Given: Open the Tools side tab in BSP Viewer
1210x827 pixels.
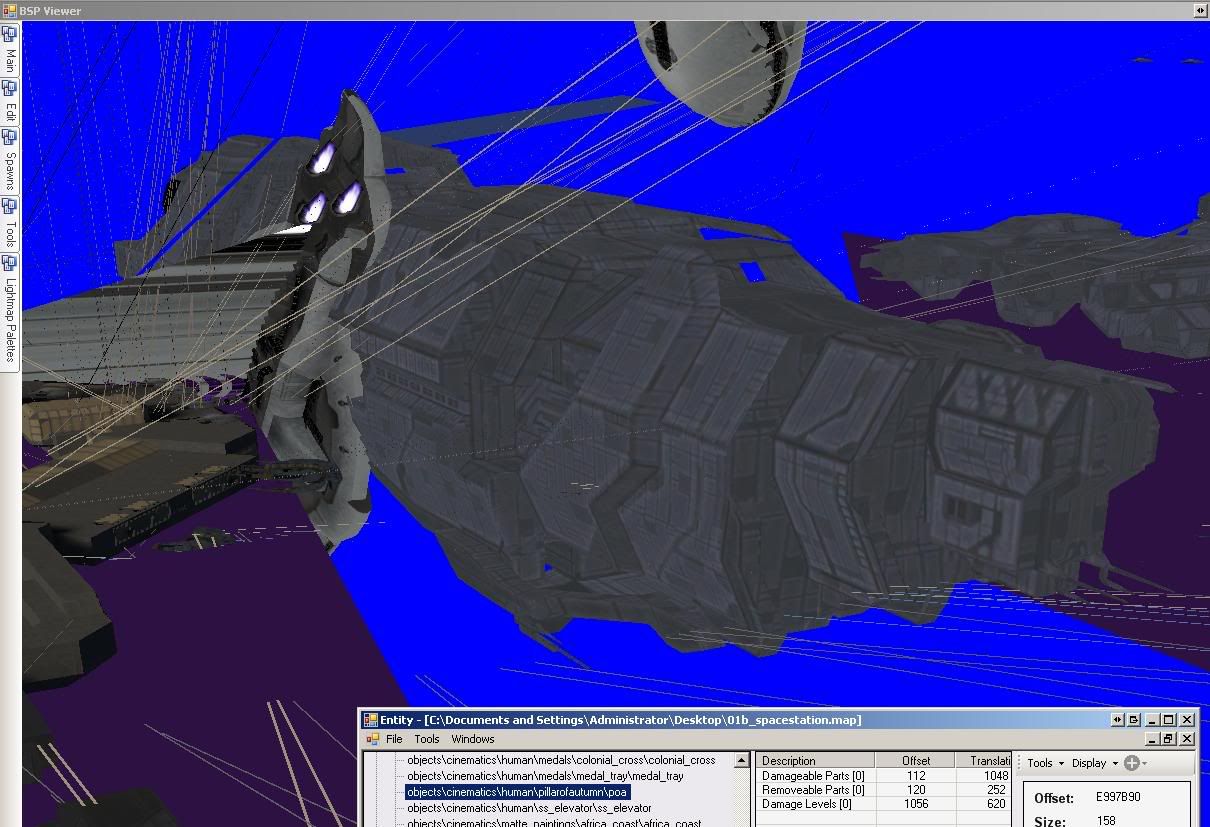Looking at the screenshot, I should (10, 223).
